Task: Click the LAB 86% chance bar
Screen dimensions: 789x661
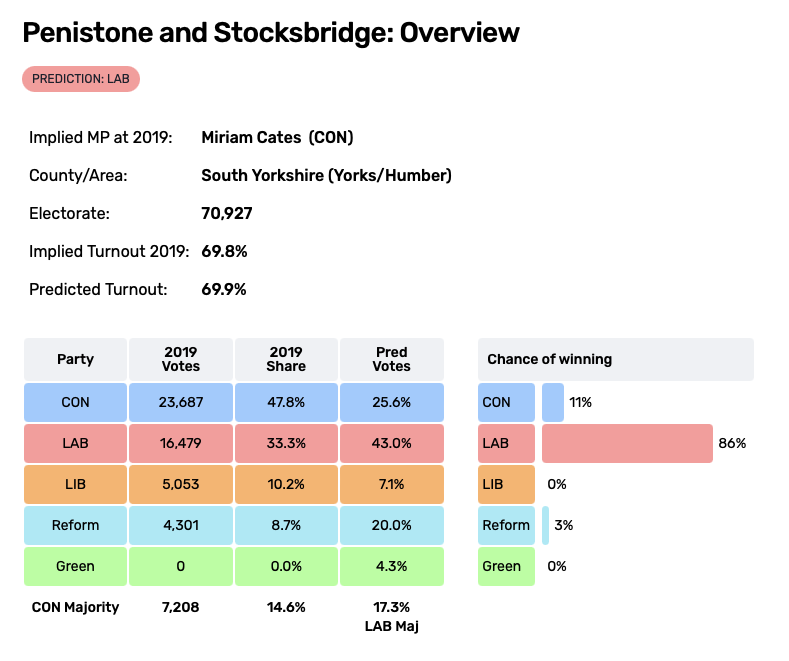Action: tap(626, 444)
